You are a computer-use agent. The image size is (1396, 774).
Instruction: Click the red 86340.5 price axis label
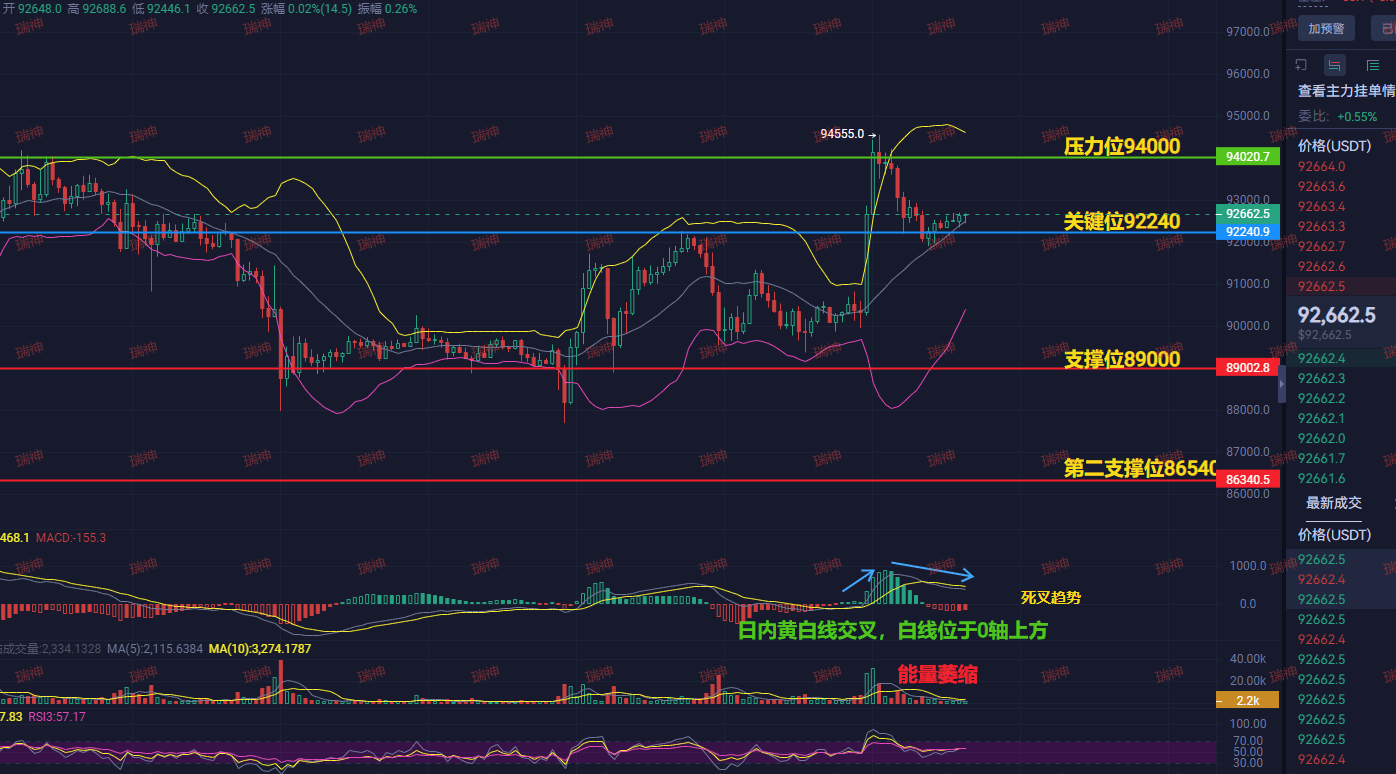1247,480
